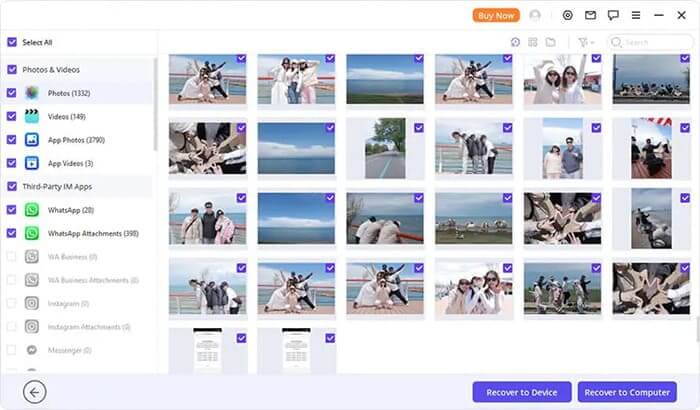Switch to the time-based view icon
This screenshot has height=410, width=700.
pos(515,42)
